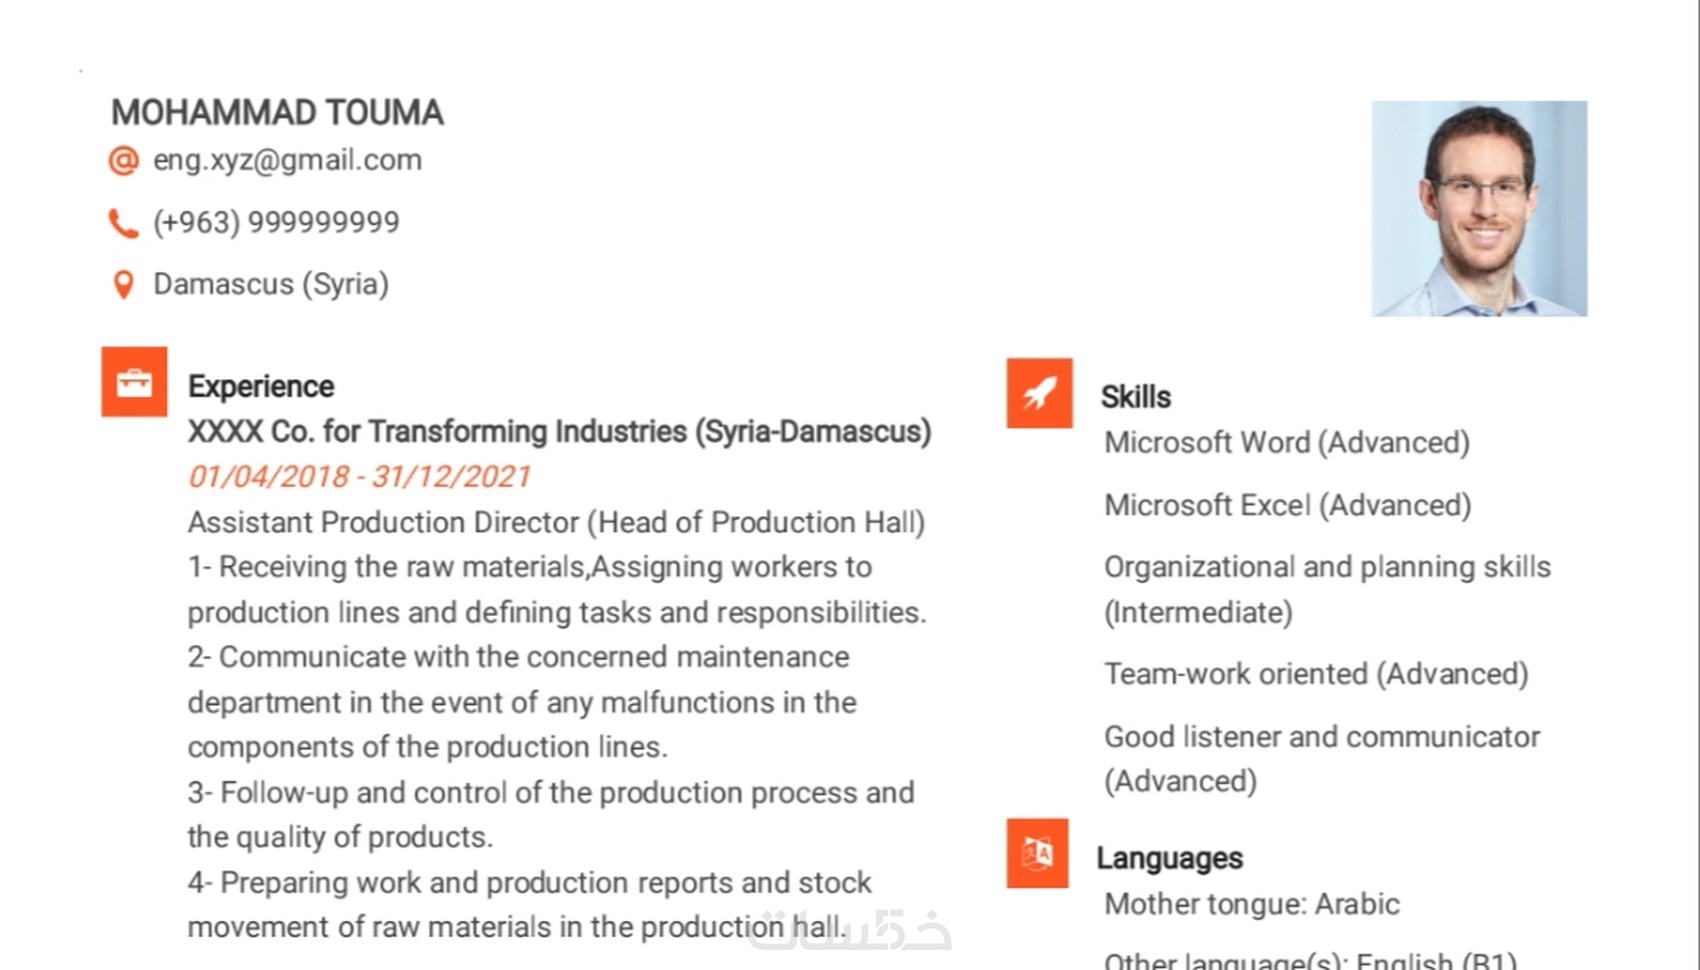The width and height of the screenshot is (1700, 970).
Task: Click the Languages translation icon
Action: pyautogui.click(x=1037, y=853)
